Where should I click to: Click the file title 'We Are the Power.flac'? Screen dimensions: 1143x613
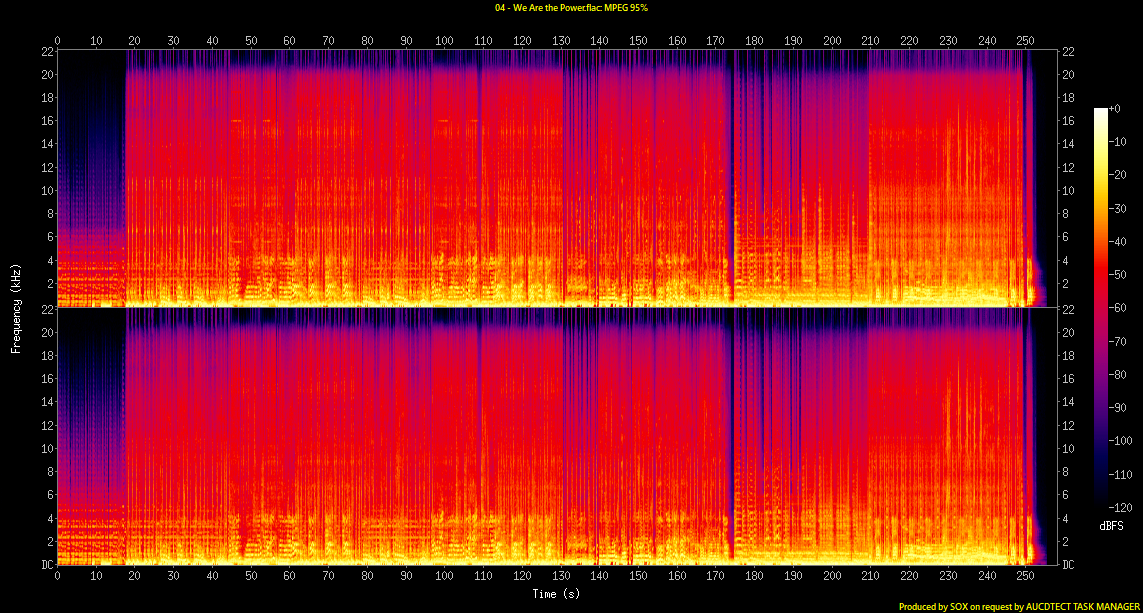click(x=549, y=7)
